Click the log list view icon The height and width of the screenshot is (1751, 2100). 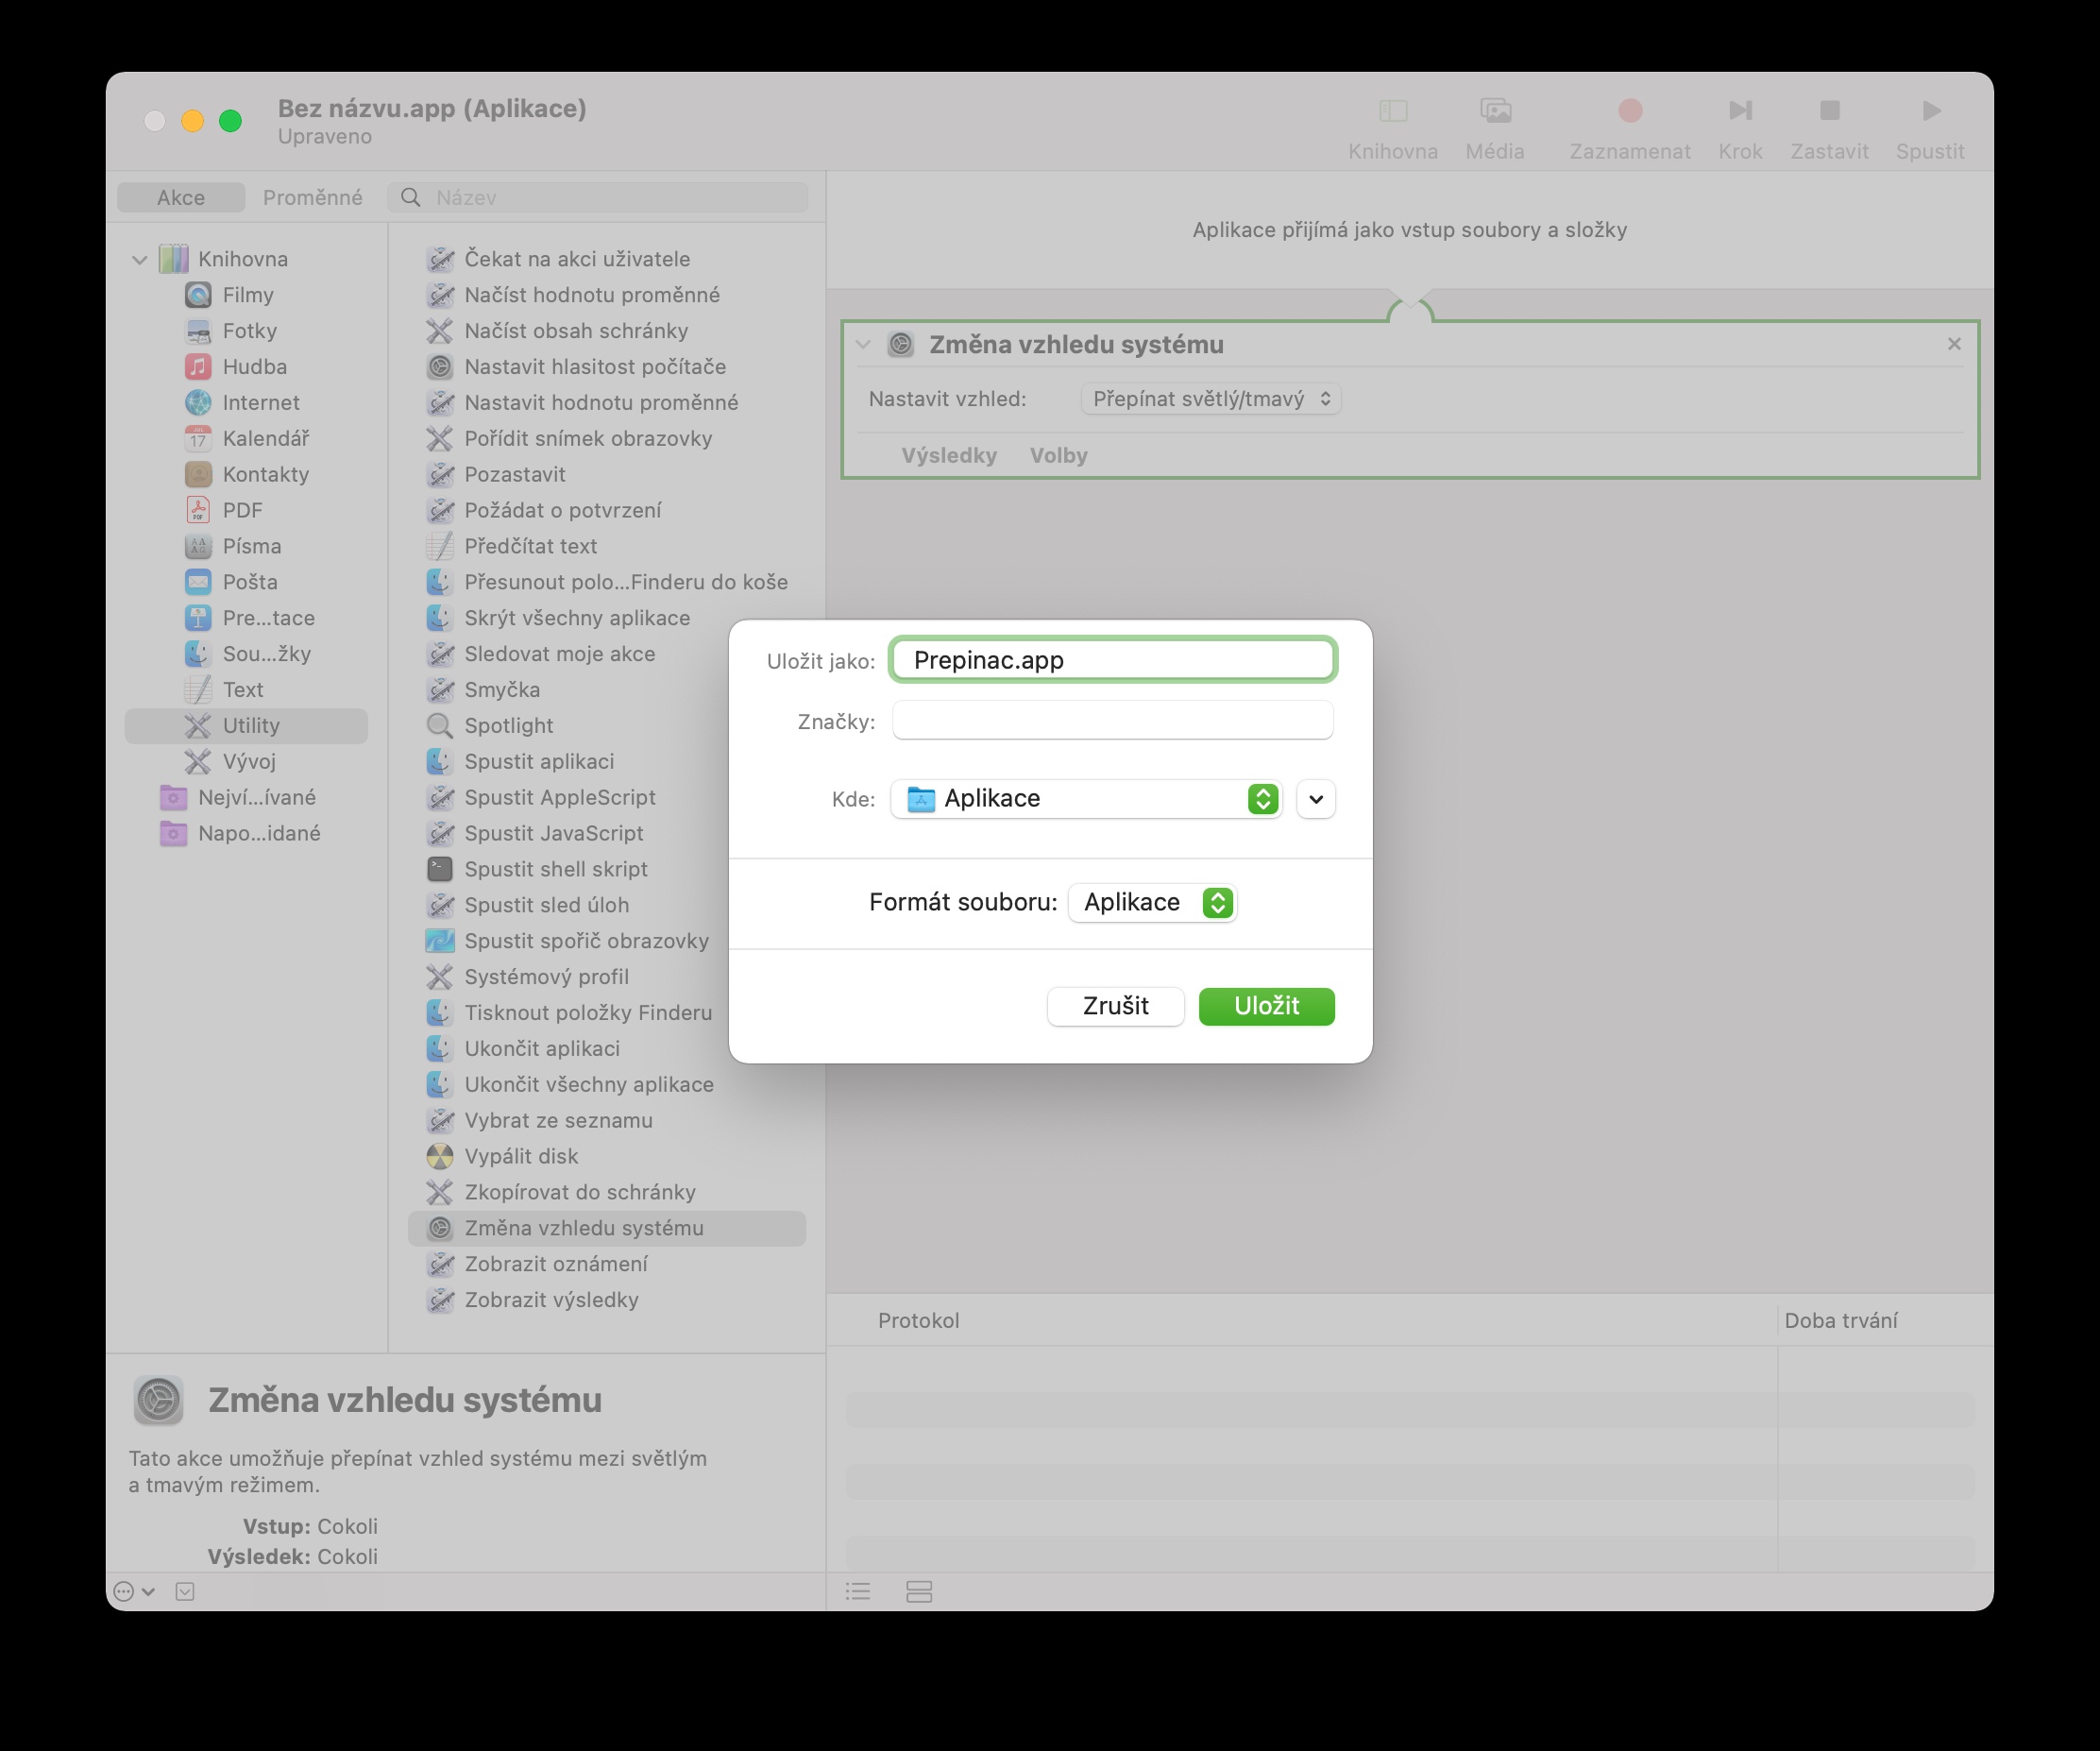click(x=858, y=1591)
